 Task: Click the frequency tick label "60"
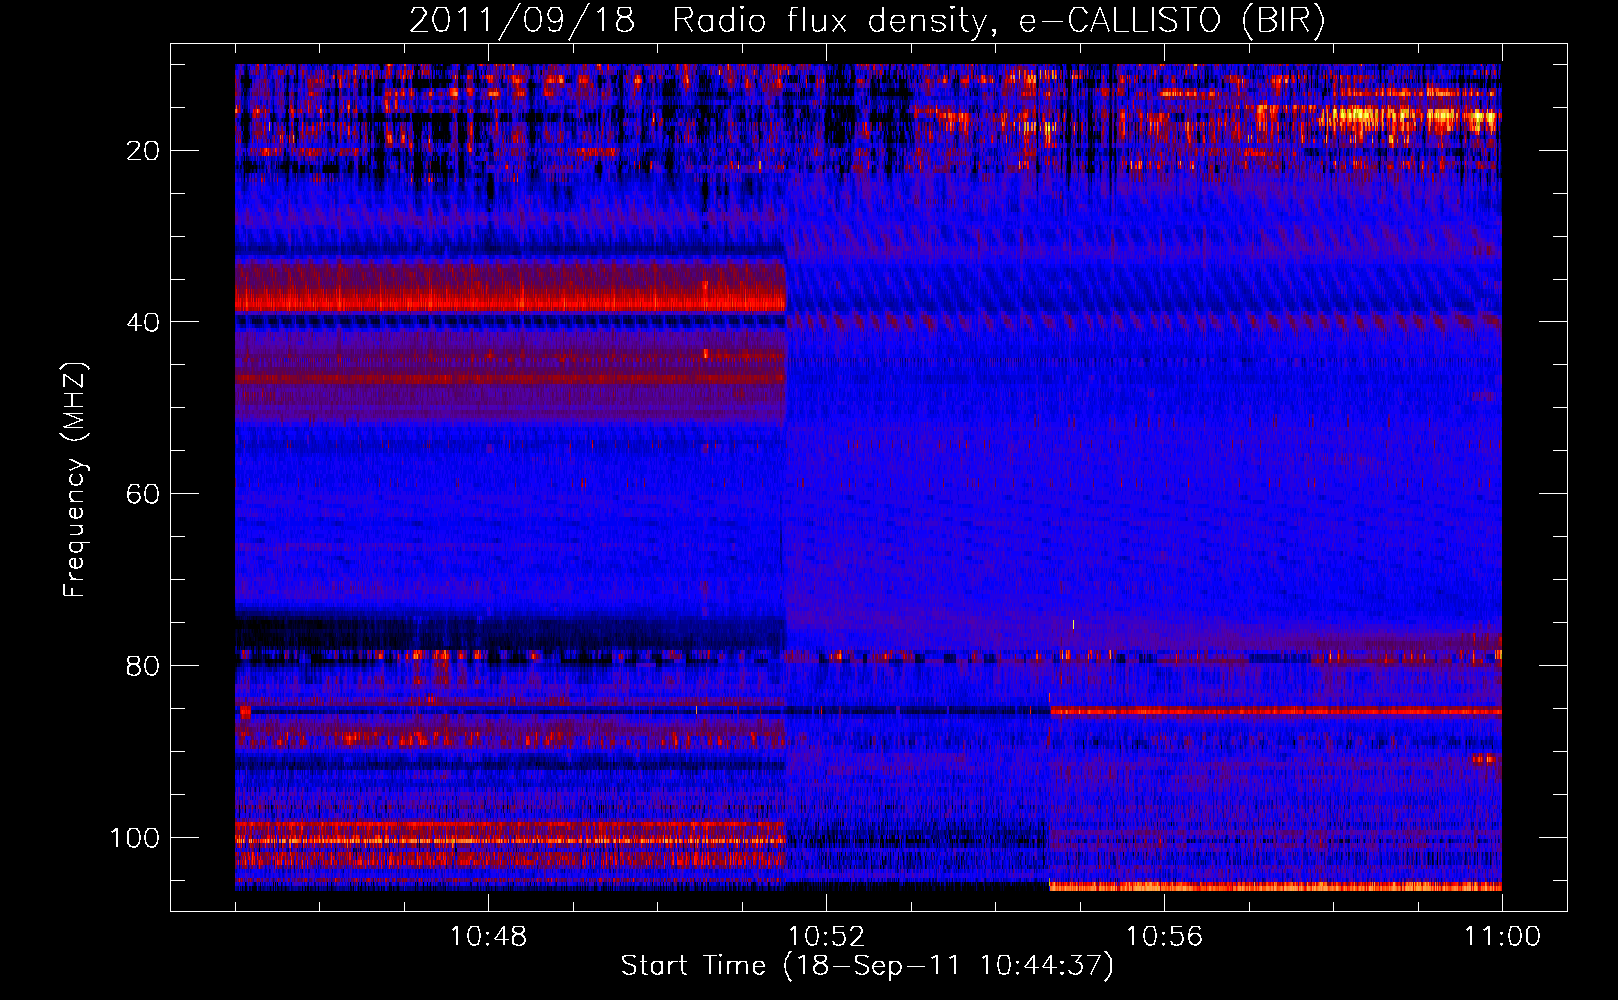pos(144,494)
